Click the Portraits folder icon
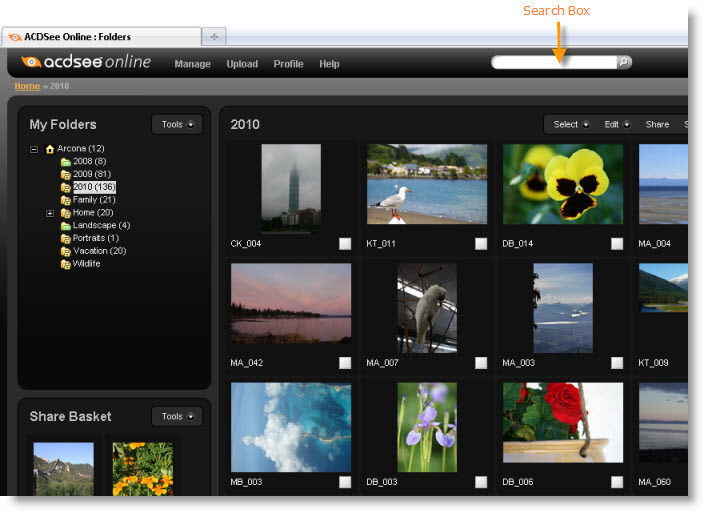This screenshot has height=512, width=704. pyautogui.click(x=66, y=238)
